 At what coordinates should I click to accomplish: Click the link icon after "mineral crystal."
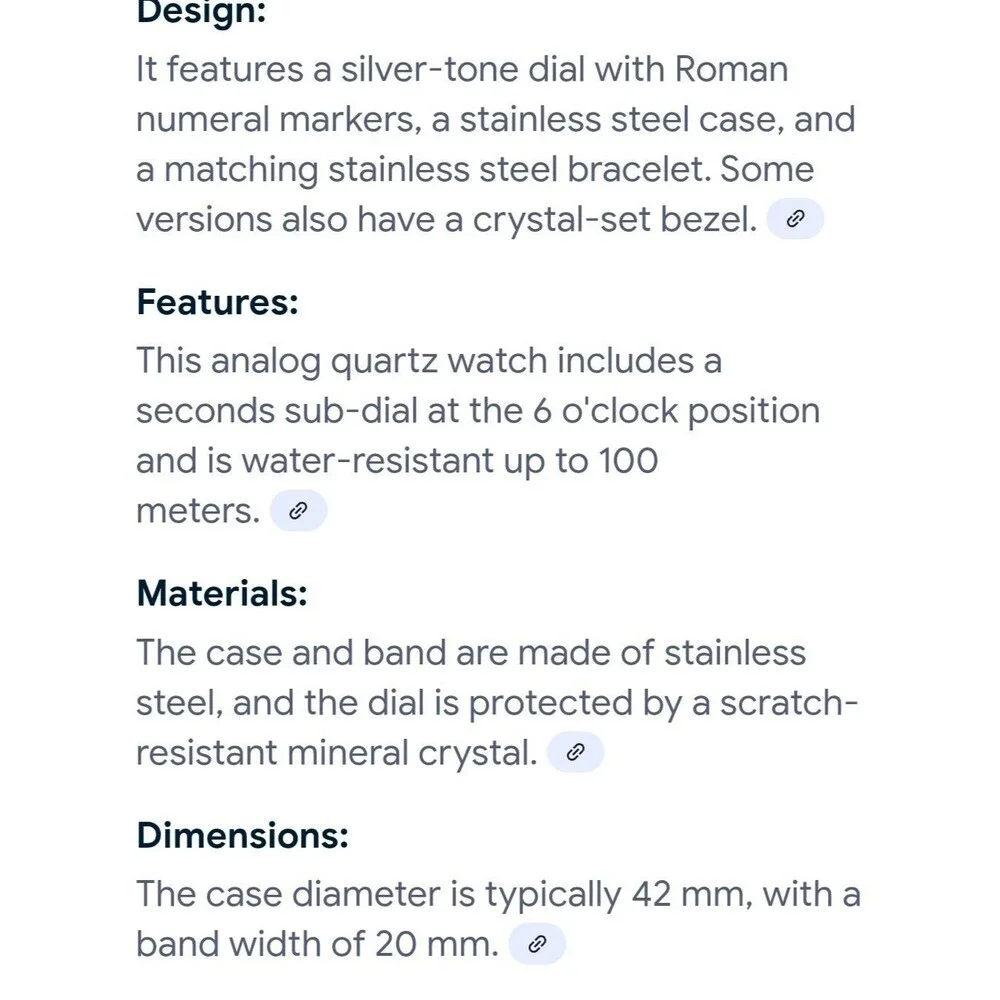pyautogui.click(x=575, y=752)
